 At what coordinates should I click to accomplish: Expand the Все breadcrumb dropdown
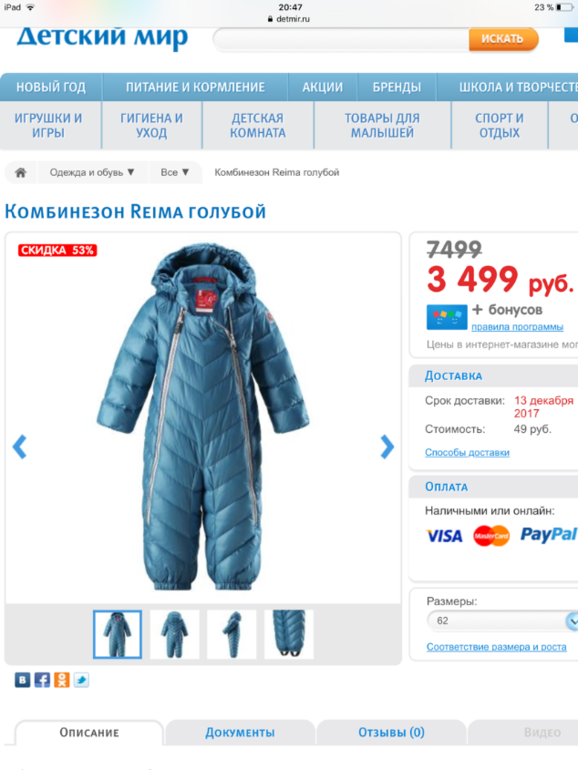click(x=174, y=172)
